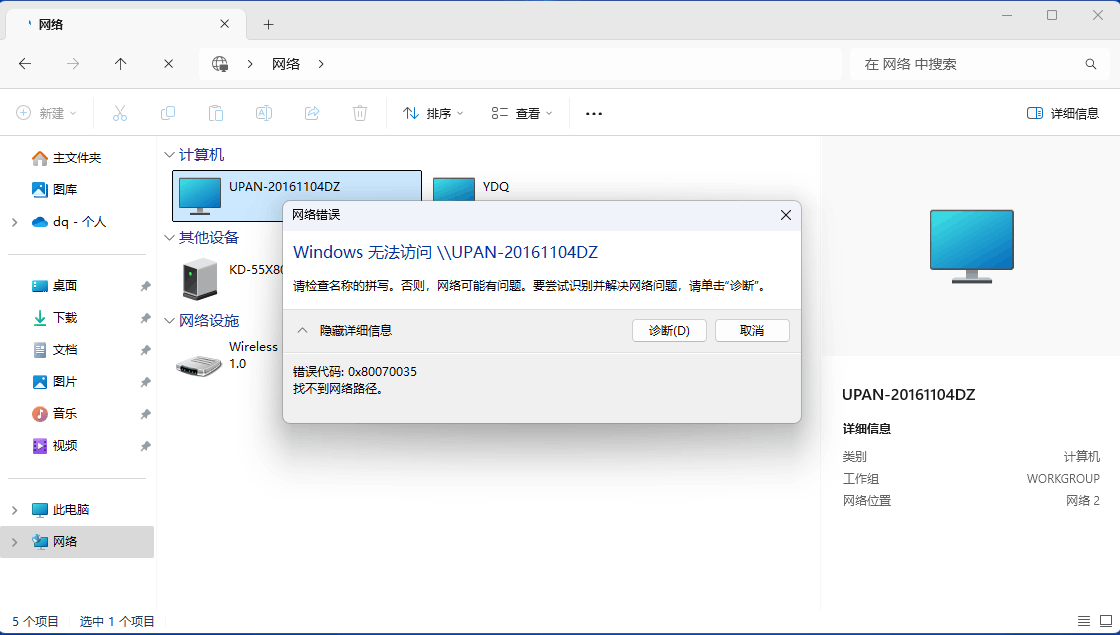Unpin 桌面 using its pin icon

pyautogui.click(x=145, y=286)
